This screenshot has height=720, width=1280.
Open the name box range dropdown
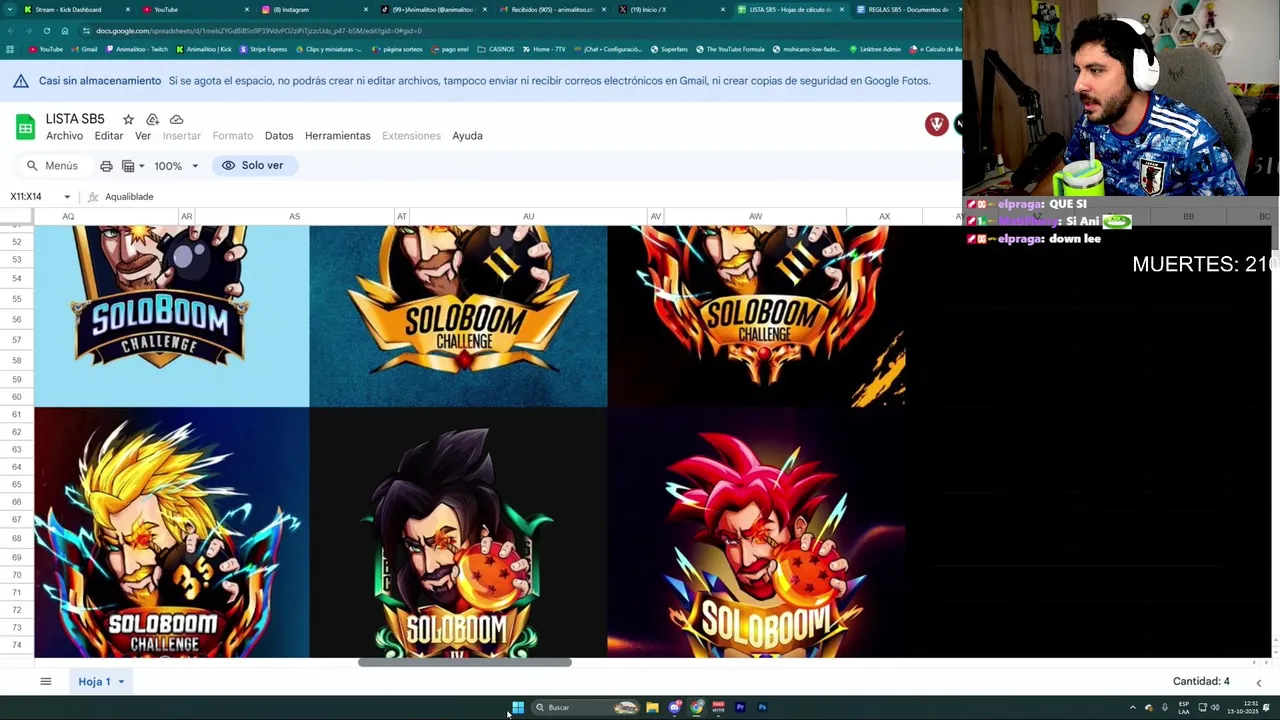click(67, 197)
